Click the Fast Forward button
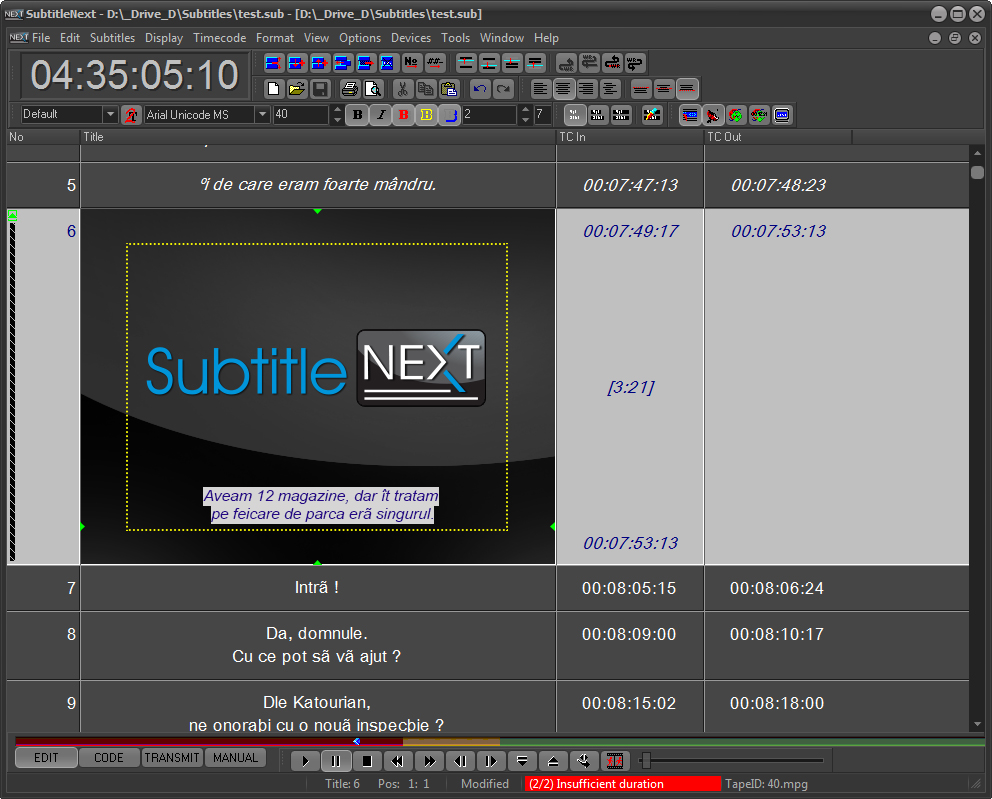Viewport: 992px width, 799px height. [429, 760]
